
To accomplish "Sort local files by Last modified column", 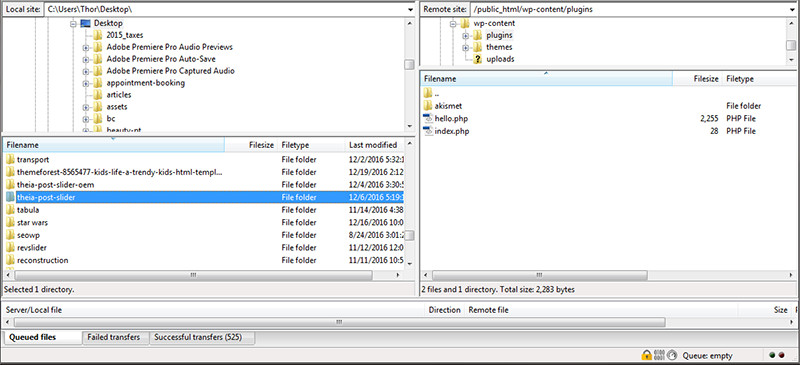I will click(374, 145).
